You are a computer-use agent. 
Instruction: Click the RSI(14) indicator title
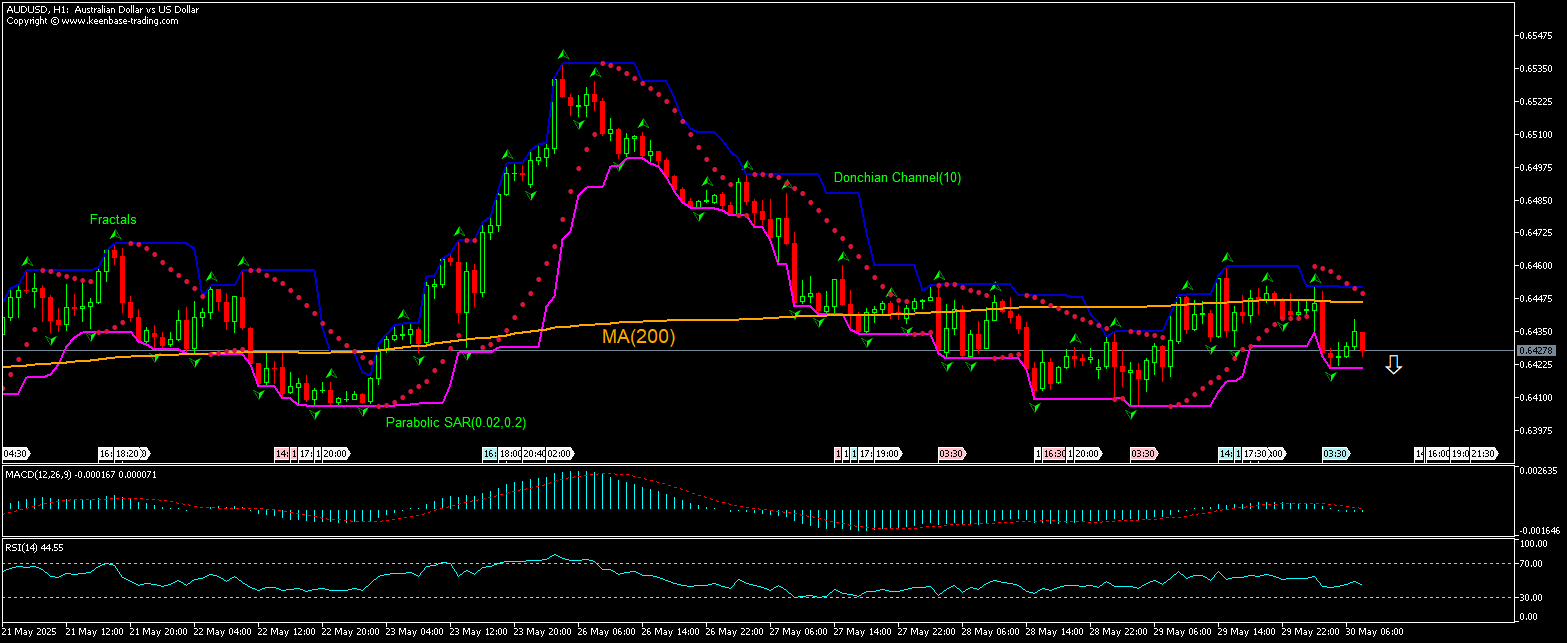pyautogui.click(x=22, y=547)
